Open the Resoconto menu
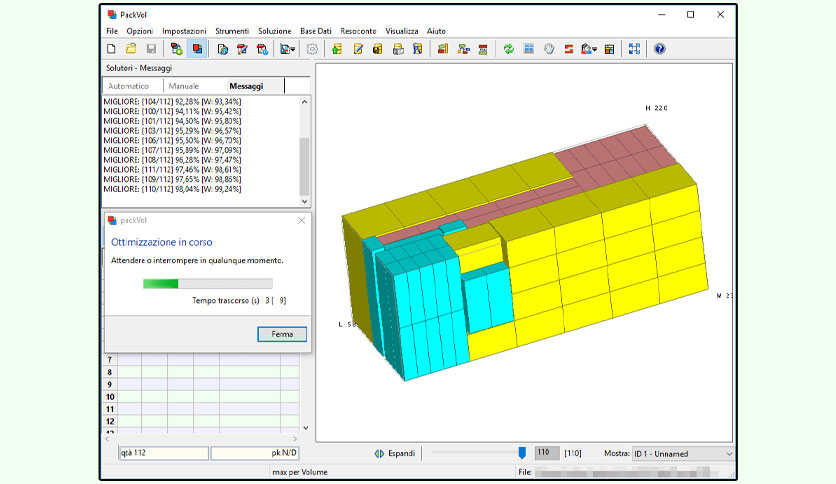The image size is (836, 484). [358, 31]
